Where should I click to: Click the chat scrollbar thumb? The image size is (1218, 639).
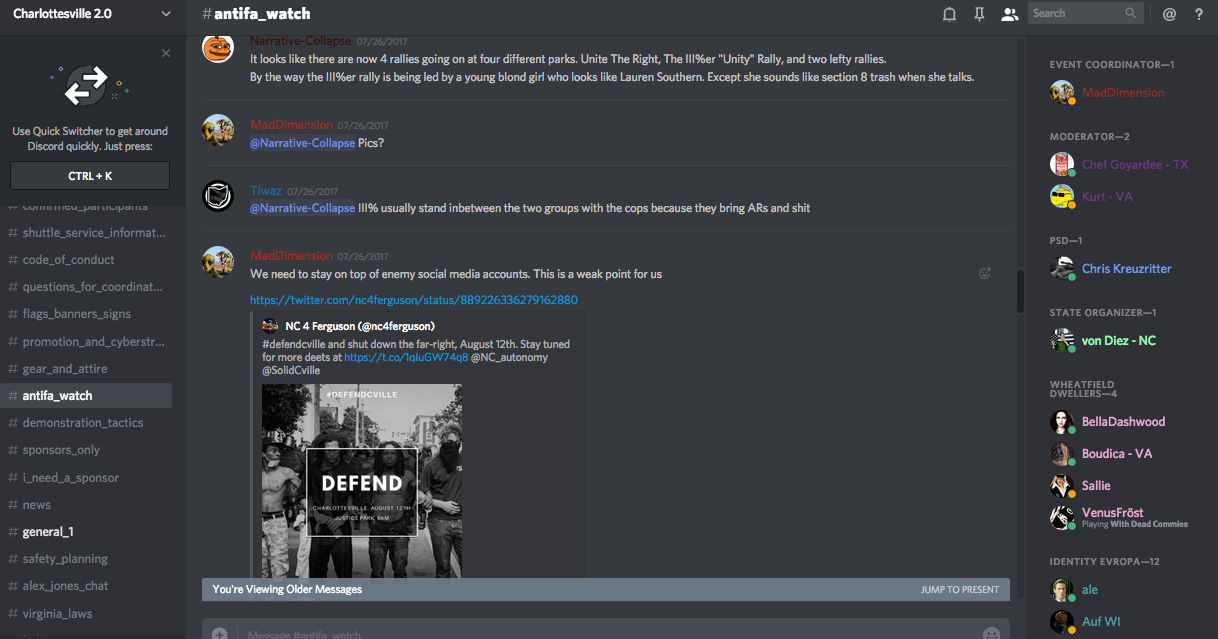point(1020,291)
